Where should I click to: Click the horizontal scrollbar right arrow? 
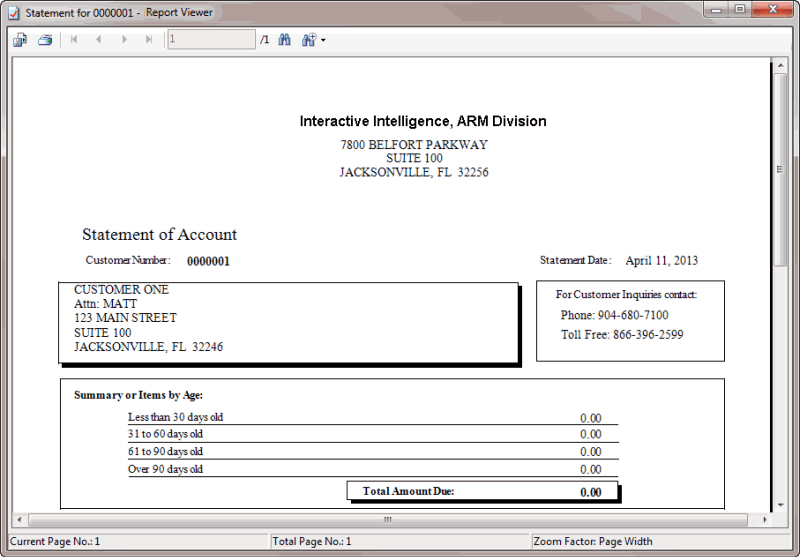763,520
